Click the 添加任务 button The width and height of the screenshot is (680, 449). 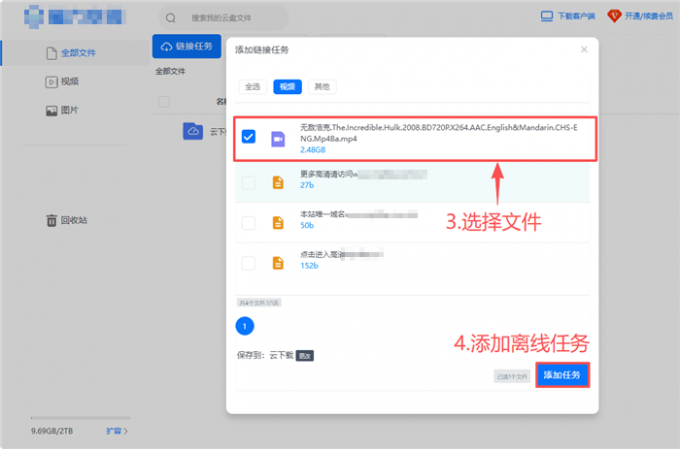562,375
